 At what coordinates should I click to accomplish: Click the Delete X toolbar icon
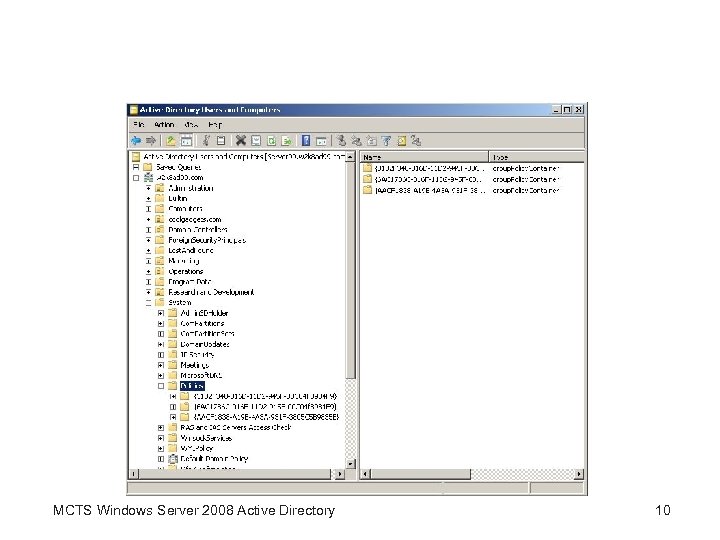click(241, 141)
